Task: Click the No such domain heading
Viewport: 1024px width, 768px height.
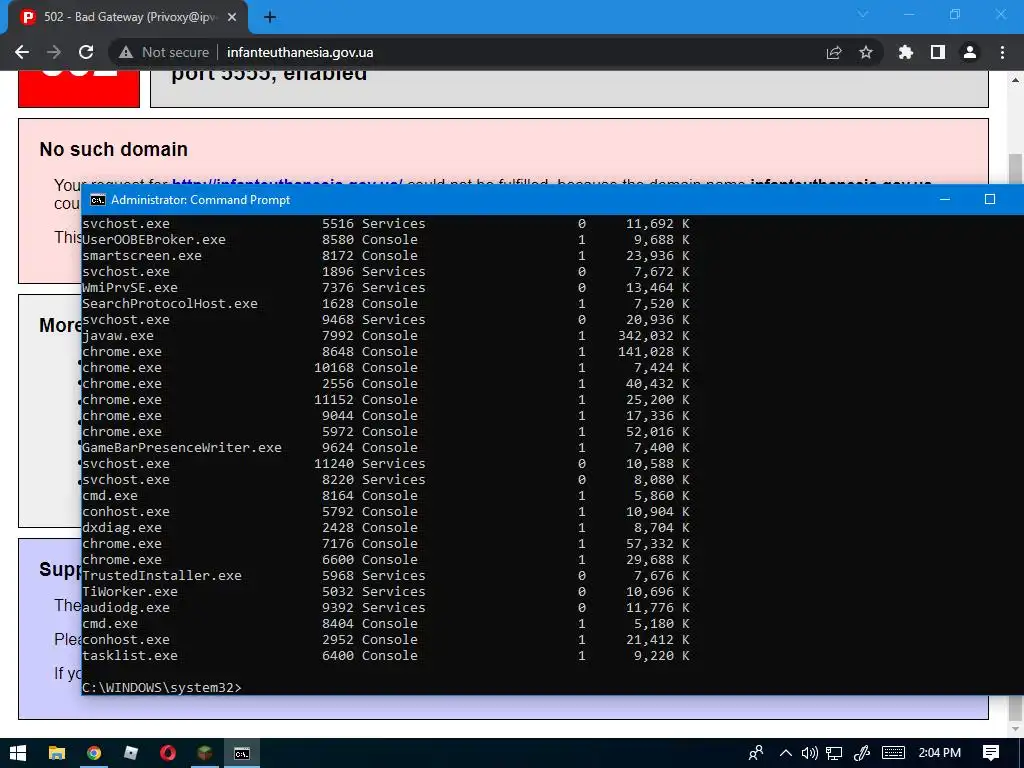Action: click(x=114, y=149)
